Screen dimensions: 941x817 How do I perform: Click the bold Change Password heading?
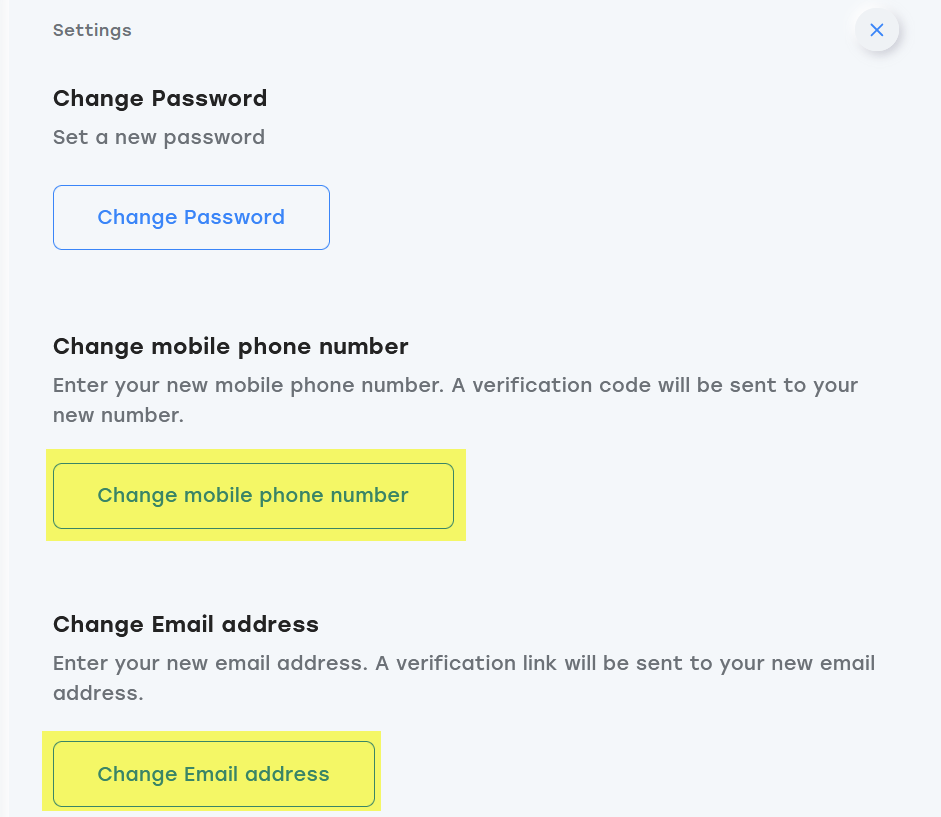point(160,98)
